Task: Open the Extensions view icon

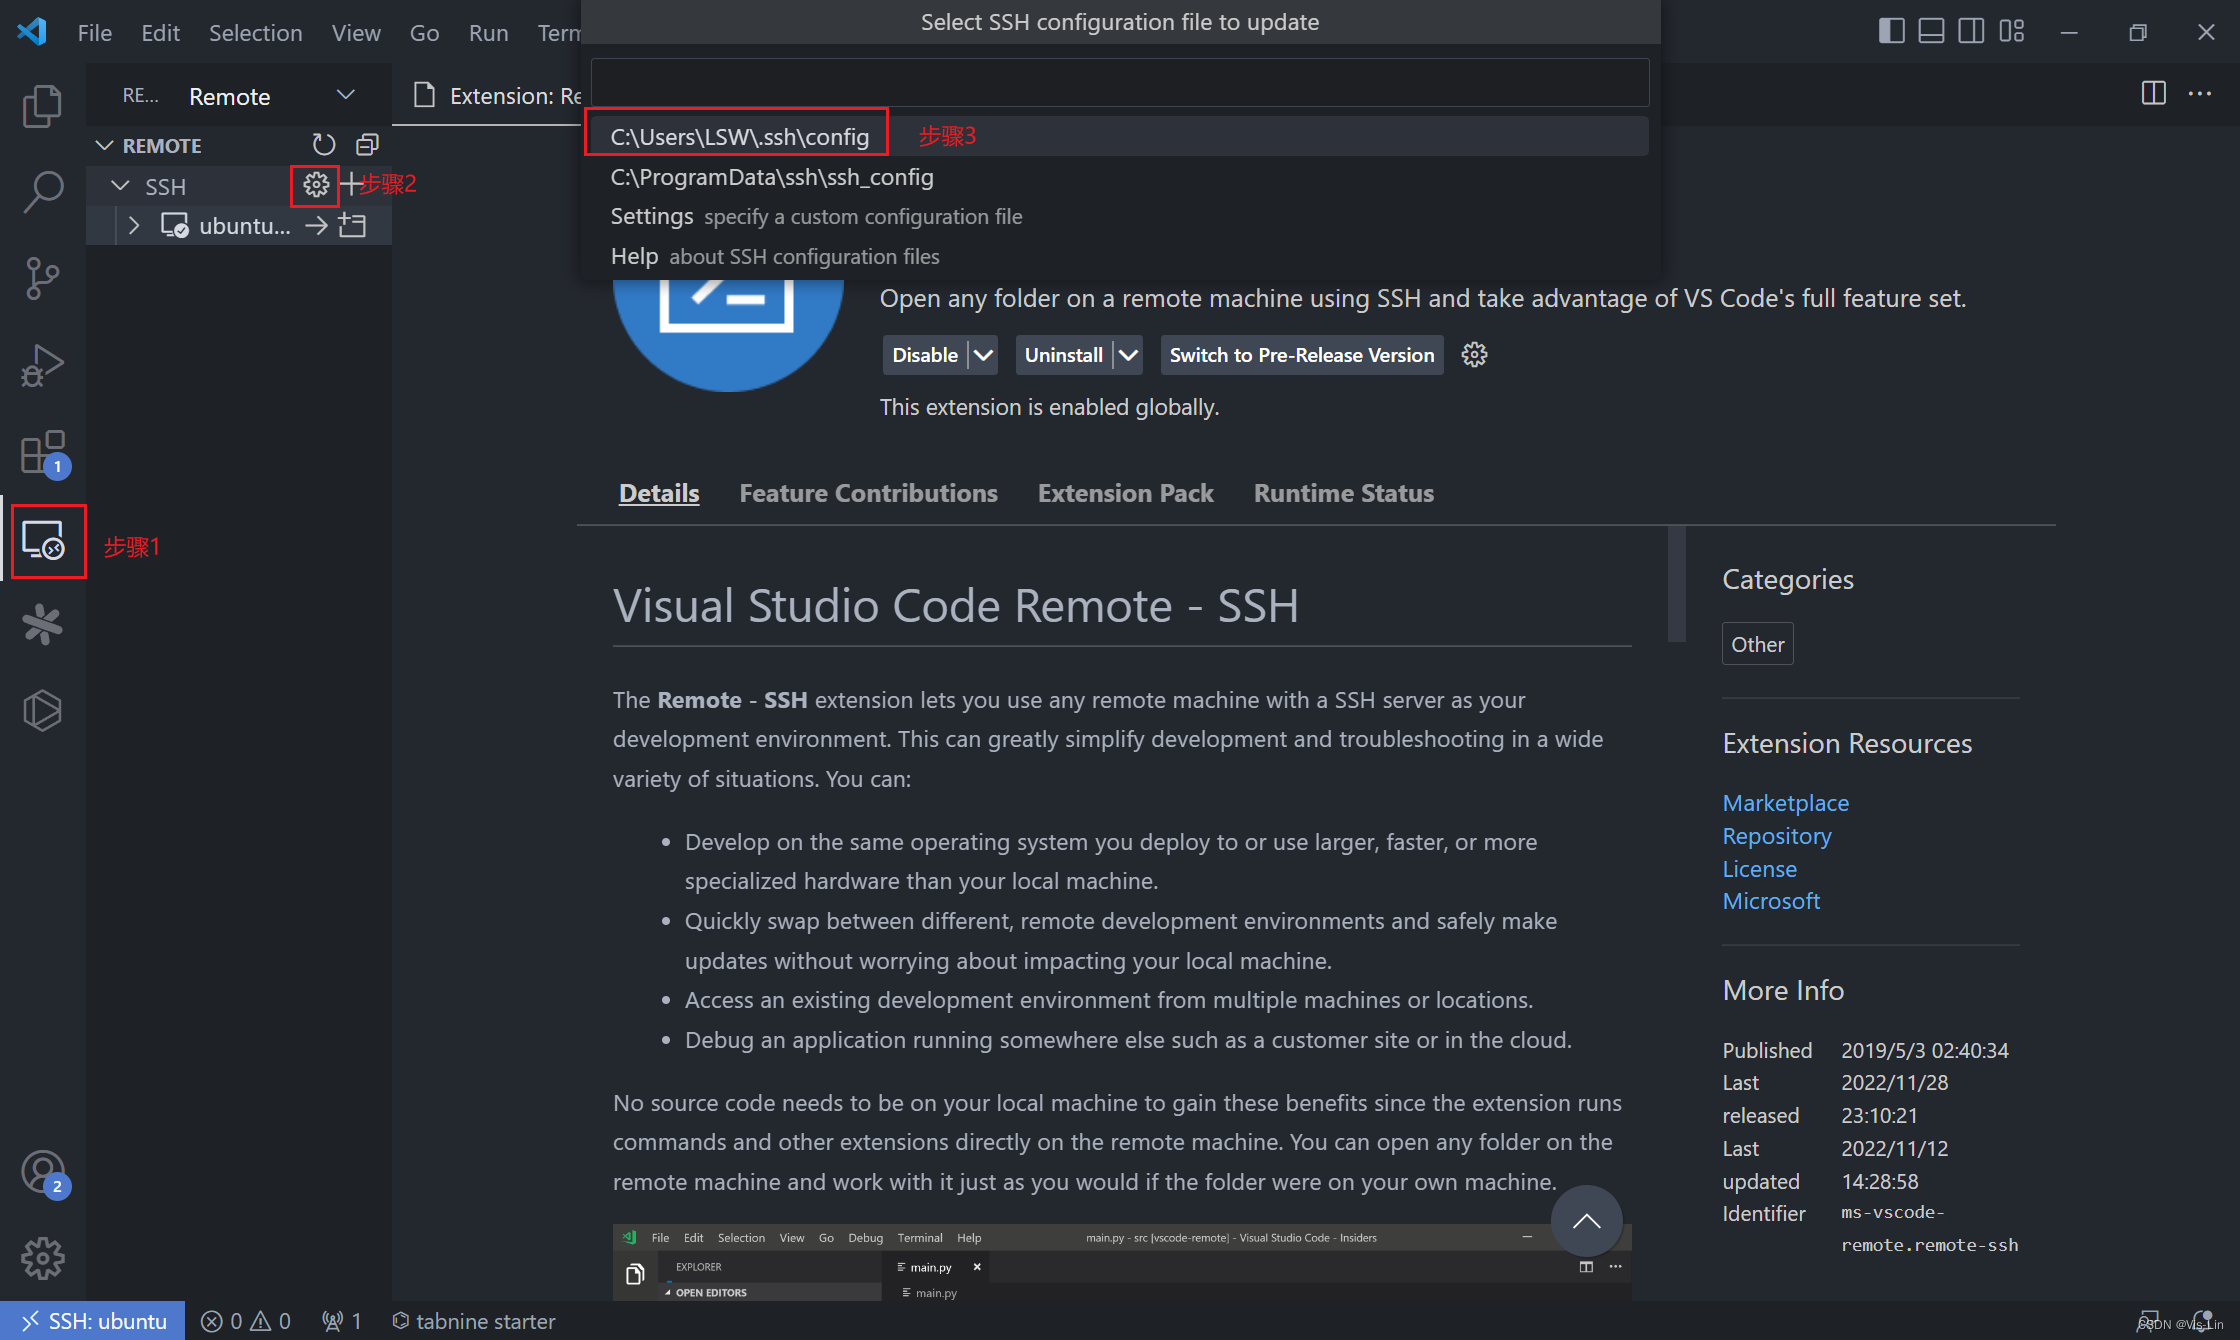Action: pos(42,453)
